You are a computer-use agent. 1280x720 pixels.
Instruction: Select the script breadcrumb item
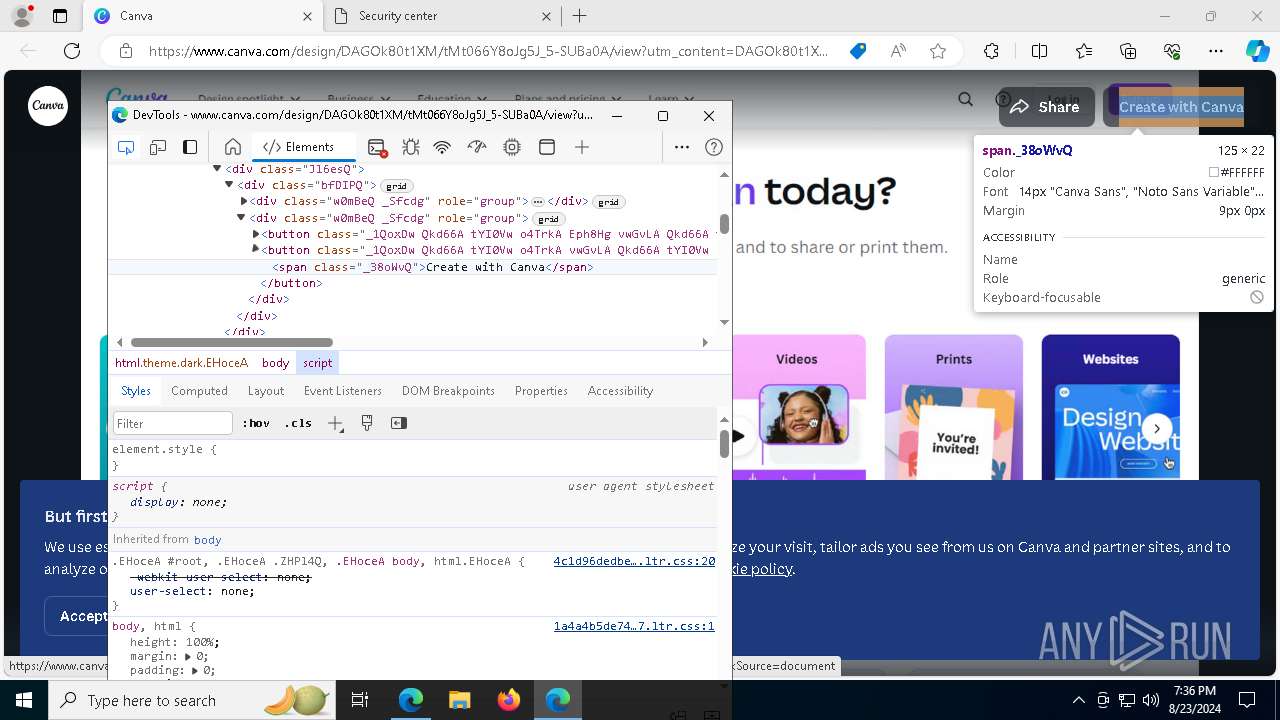[317, 363]
